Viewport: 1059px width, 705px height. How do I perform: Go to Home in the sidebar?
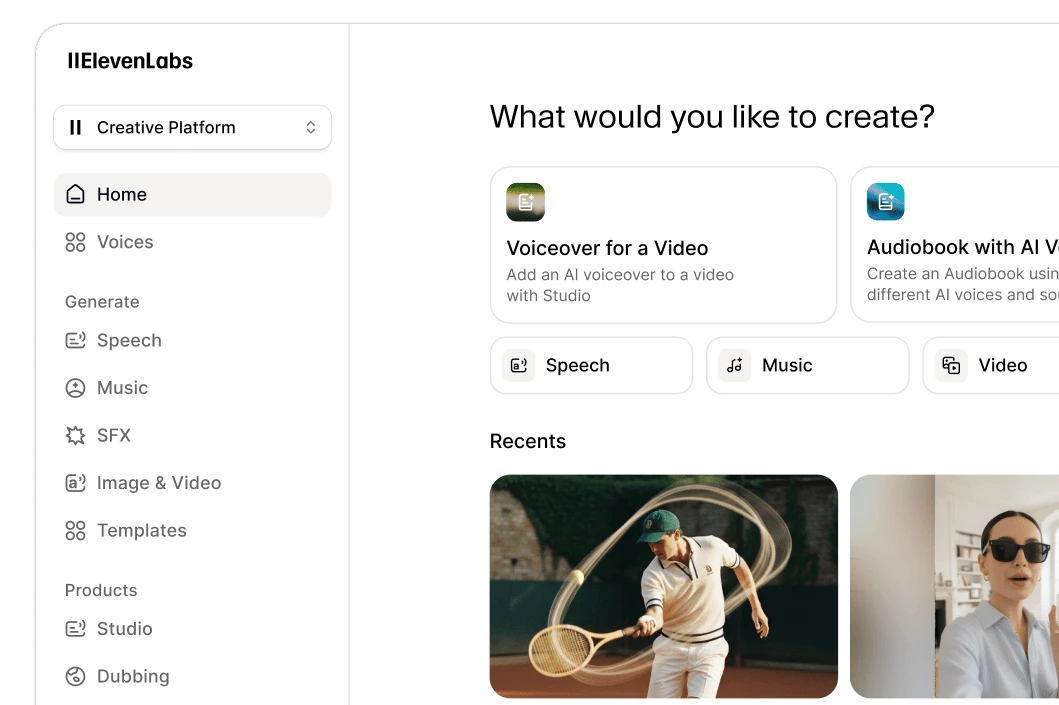192,194
